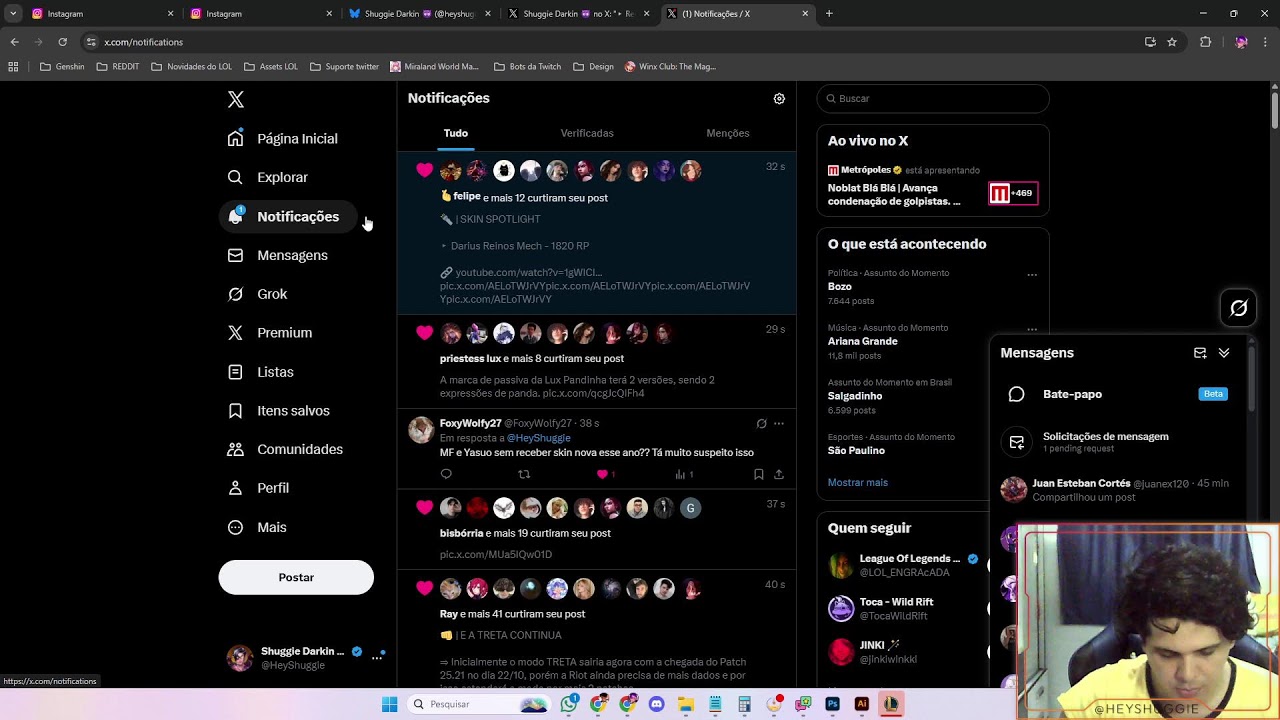Unlike FoxyWolfy27's post
Screen dimensions: 1280x720
tap(602, 474)
